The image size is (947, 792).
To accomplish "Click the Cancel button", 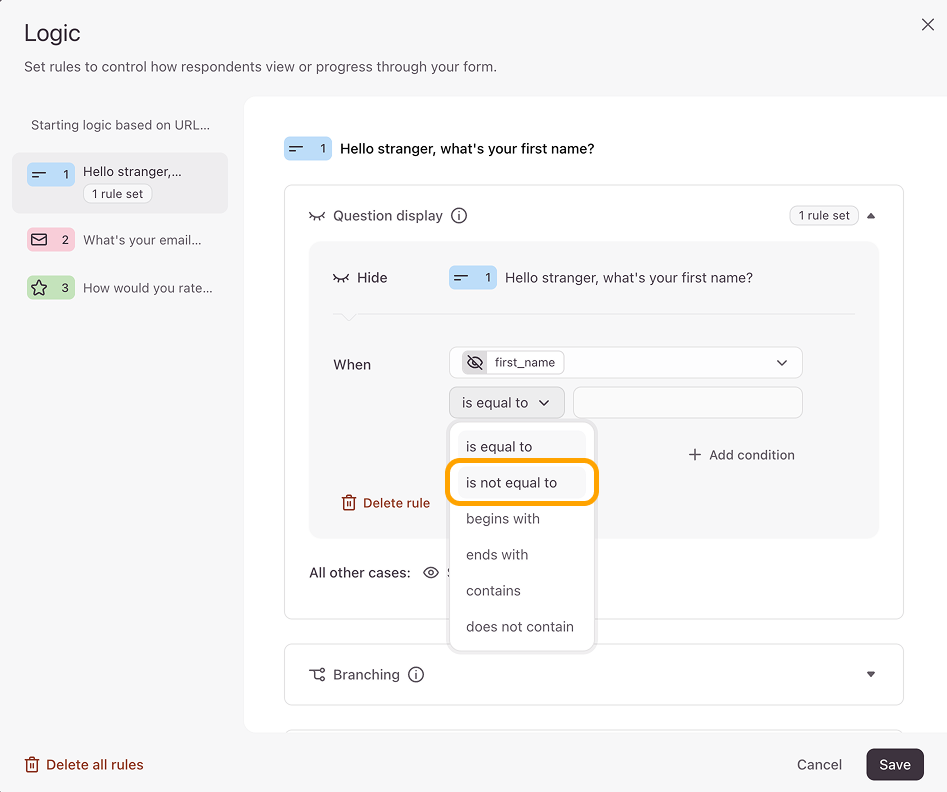I will click(x=819, y=765).
